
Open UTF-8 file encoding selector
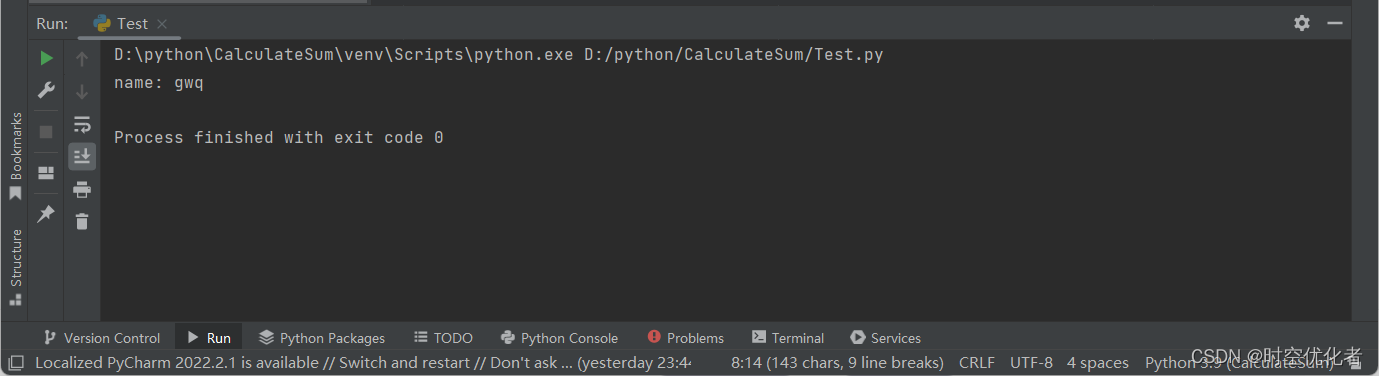[x=1031, y=363]
